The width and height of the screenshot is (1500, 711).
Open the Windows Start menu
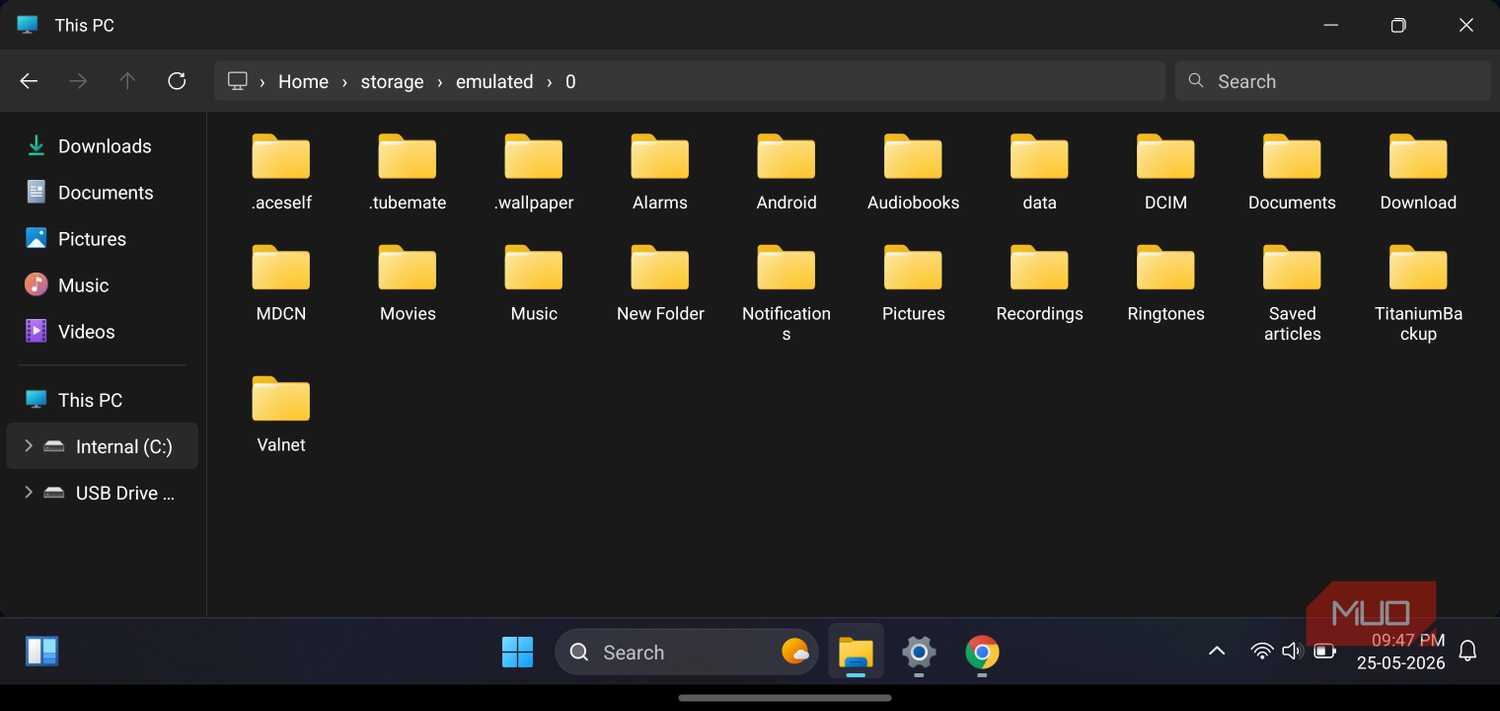point(517,652)
